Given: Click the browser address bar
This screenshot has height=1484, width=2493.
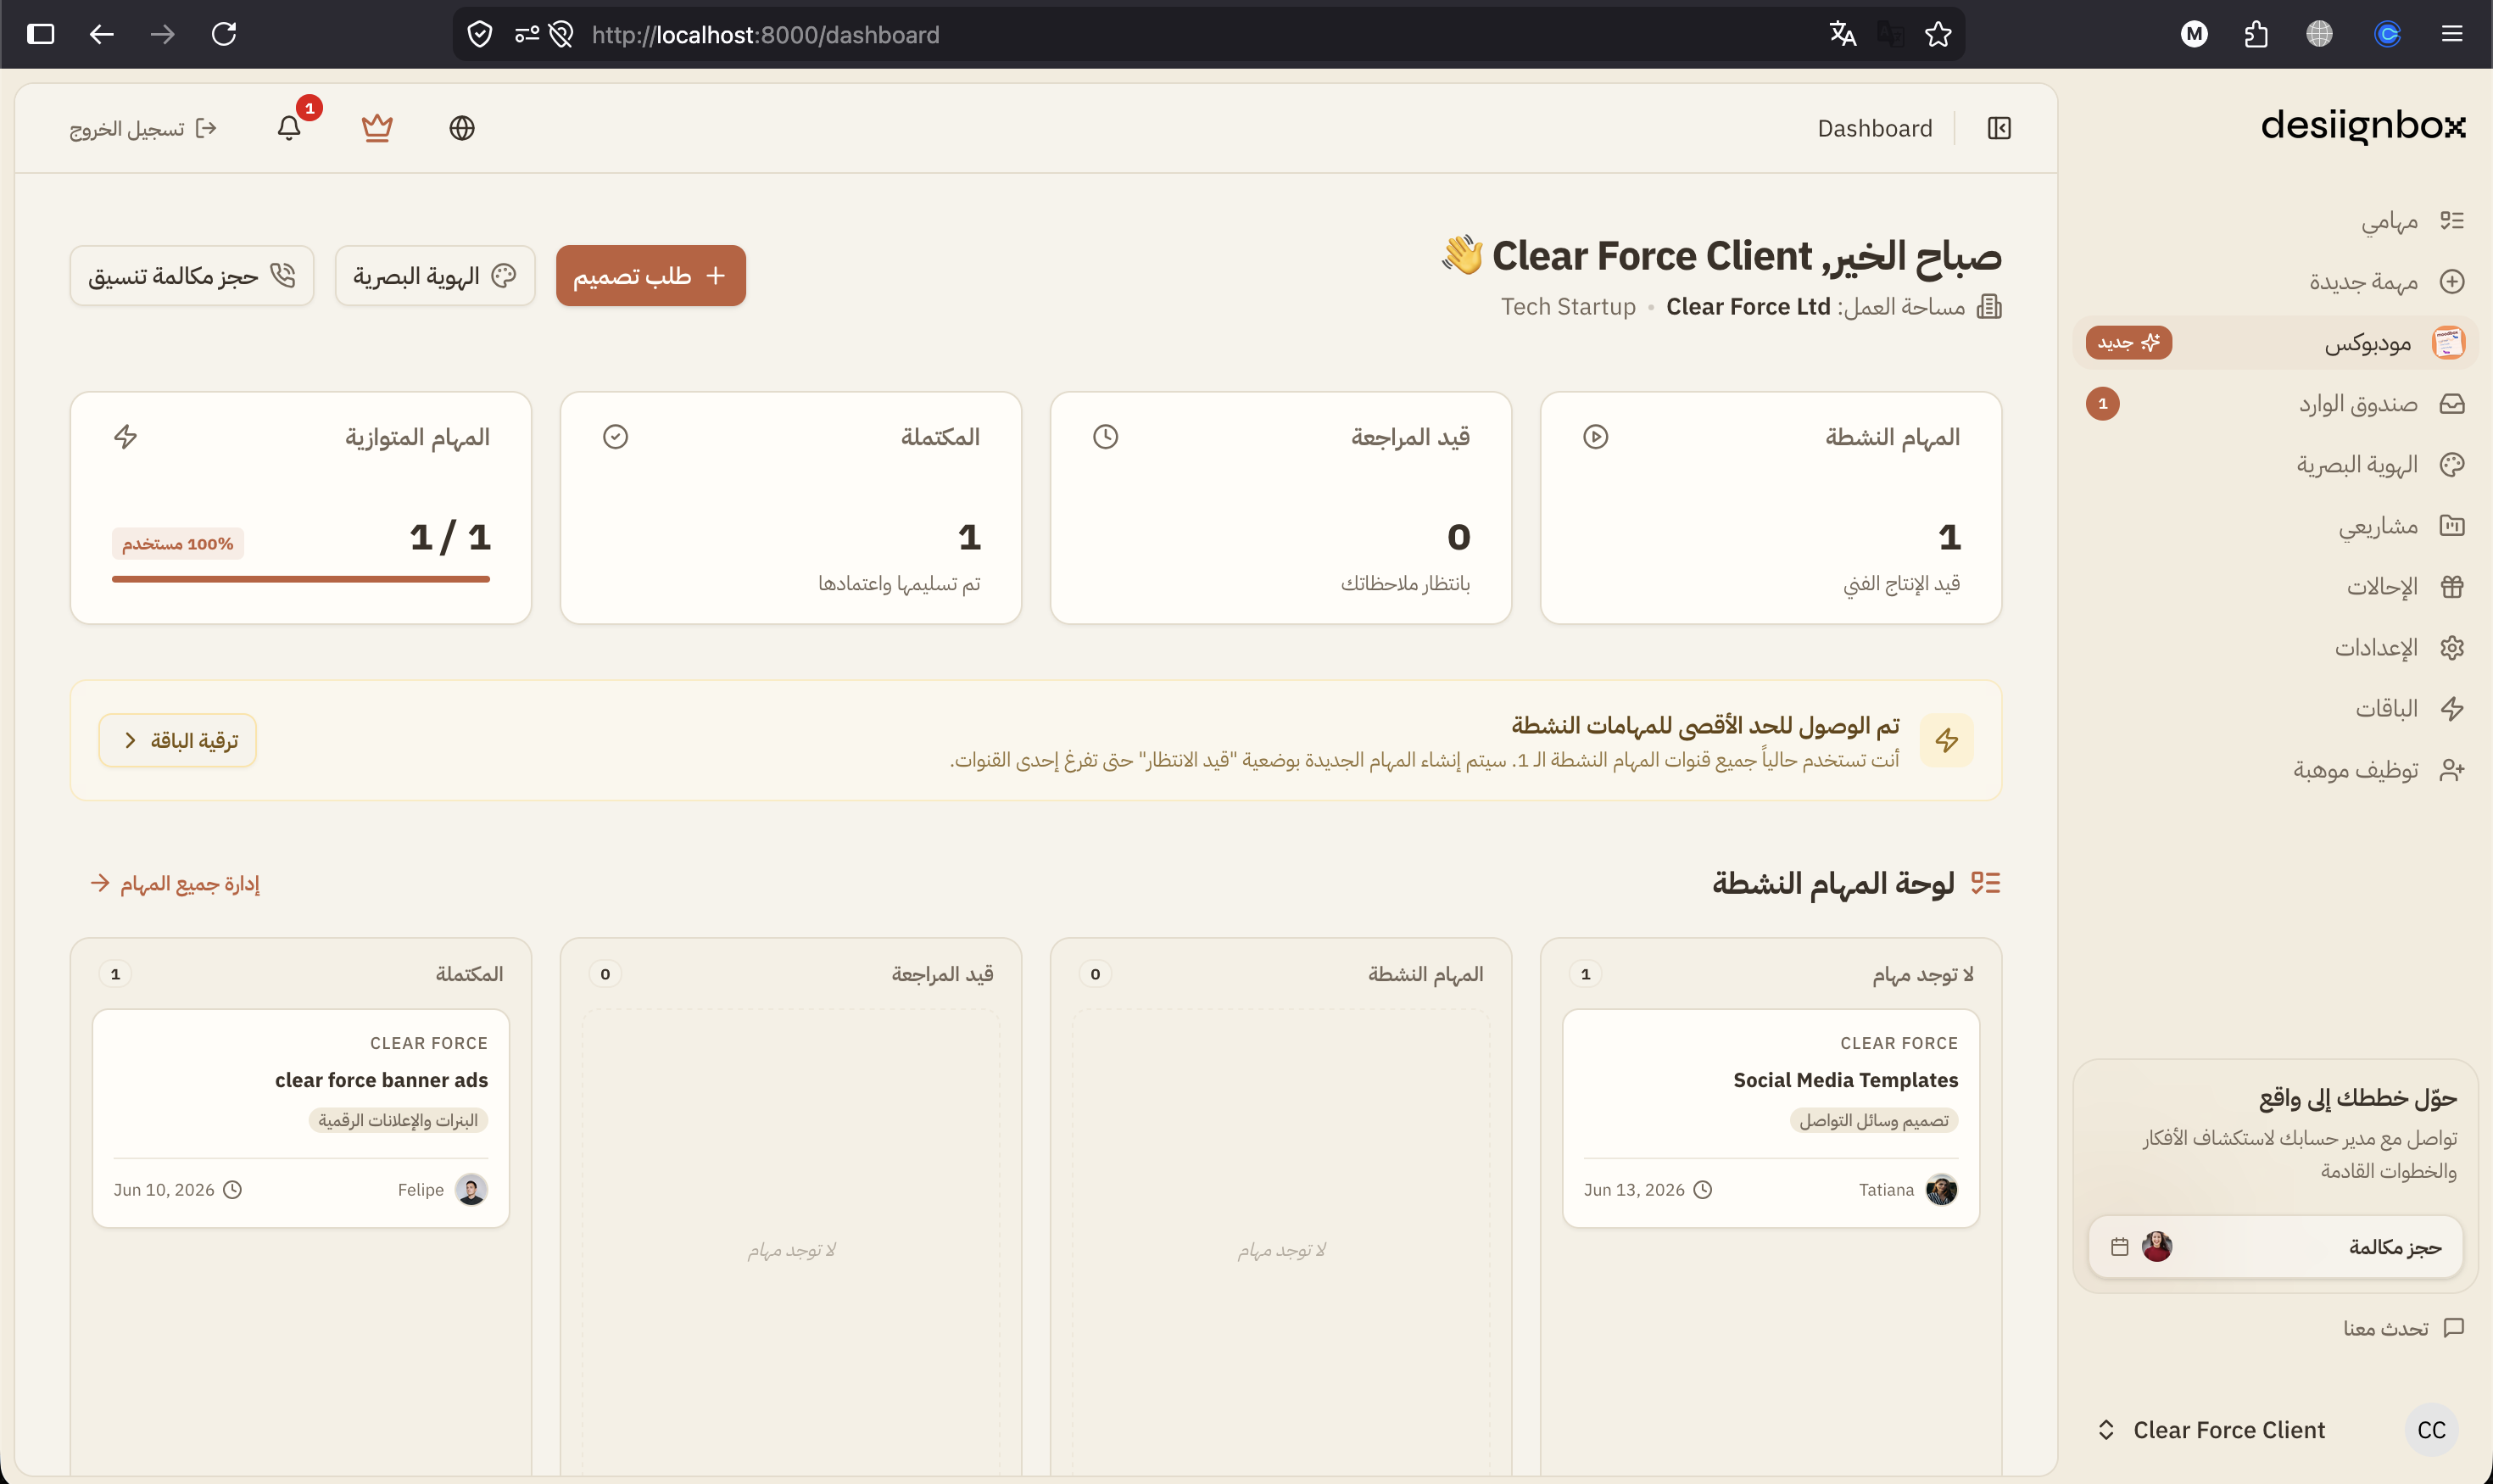Looking at the screenshot, I should pyautogui.click(x=1209, y=35).
